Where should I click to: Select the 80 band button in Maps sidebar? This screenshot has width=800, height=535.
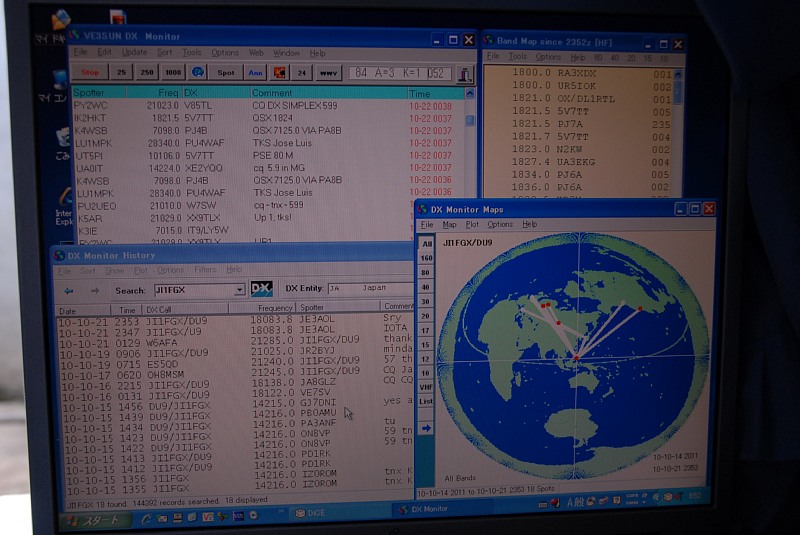point(426,272)
